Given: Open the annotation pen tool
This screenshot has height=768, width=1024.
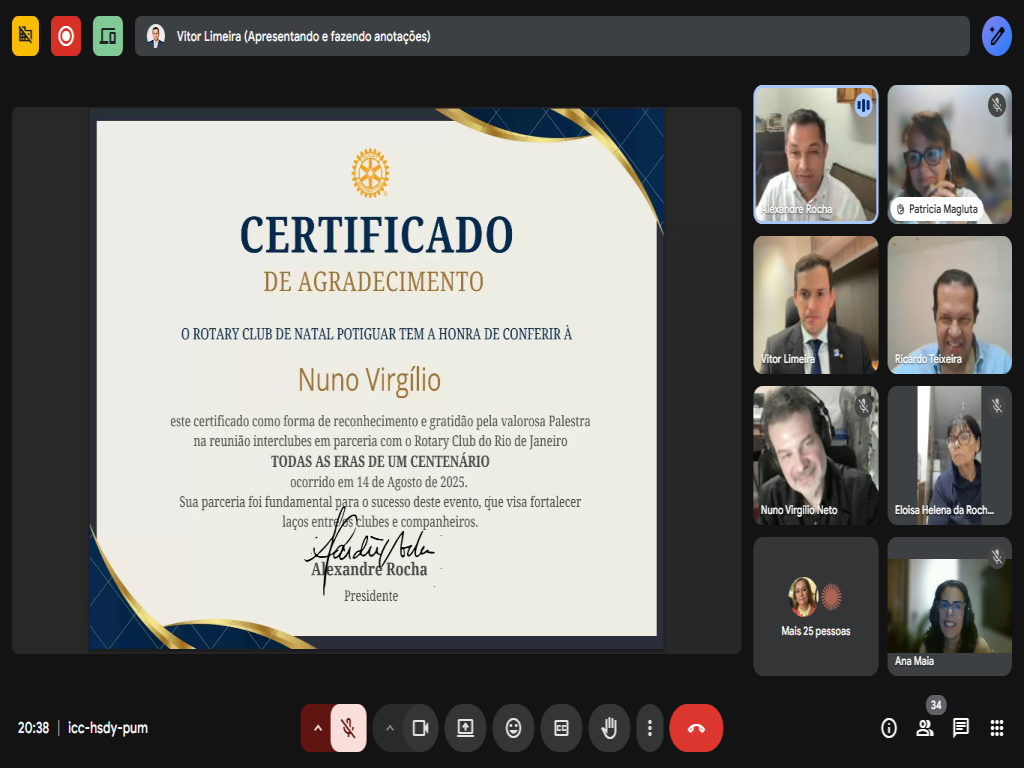Looking at the screenshot, I should point(996,36).
